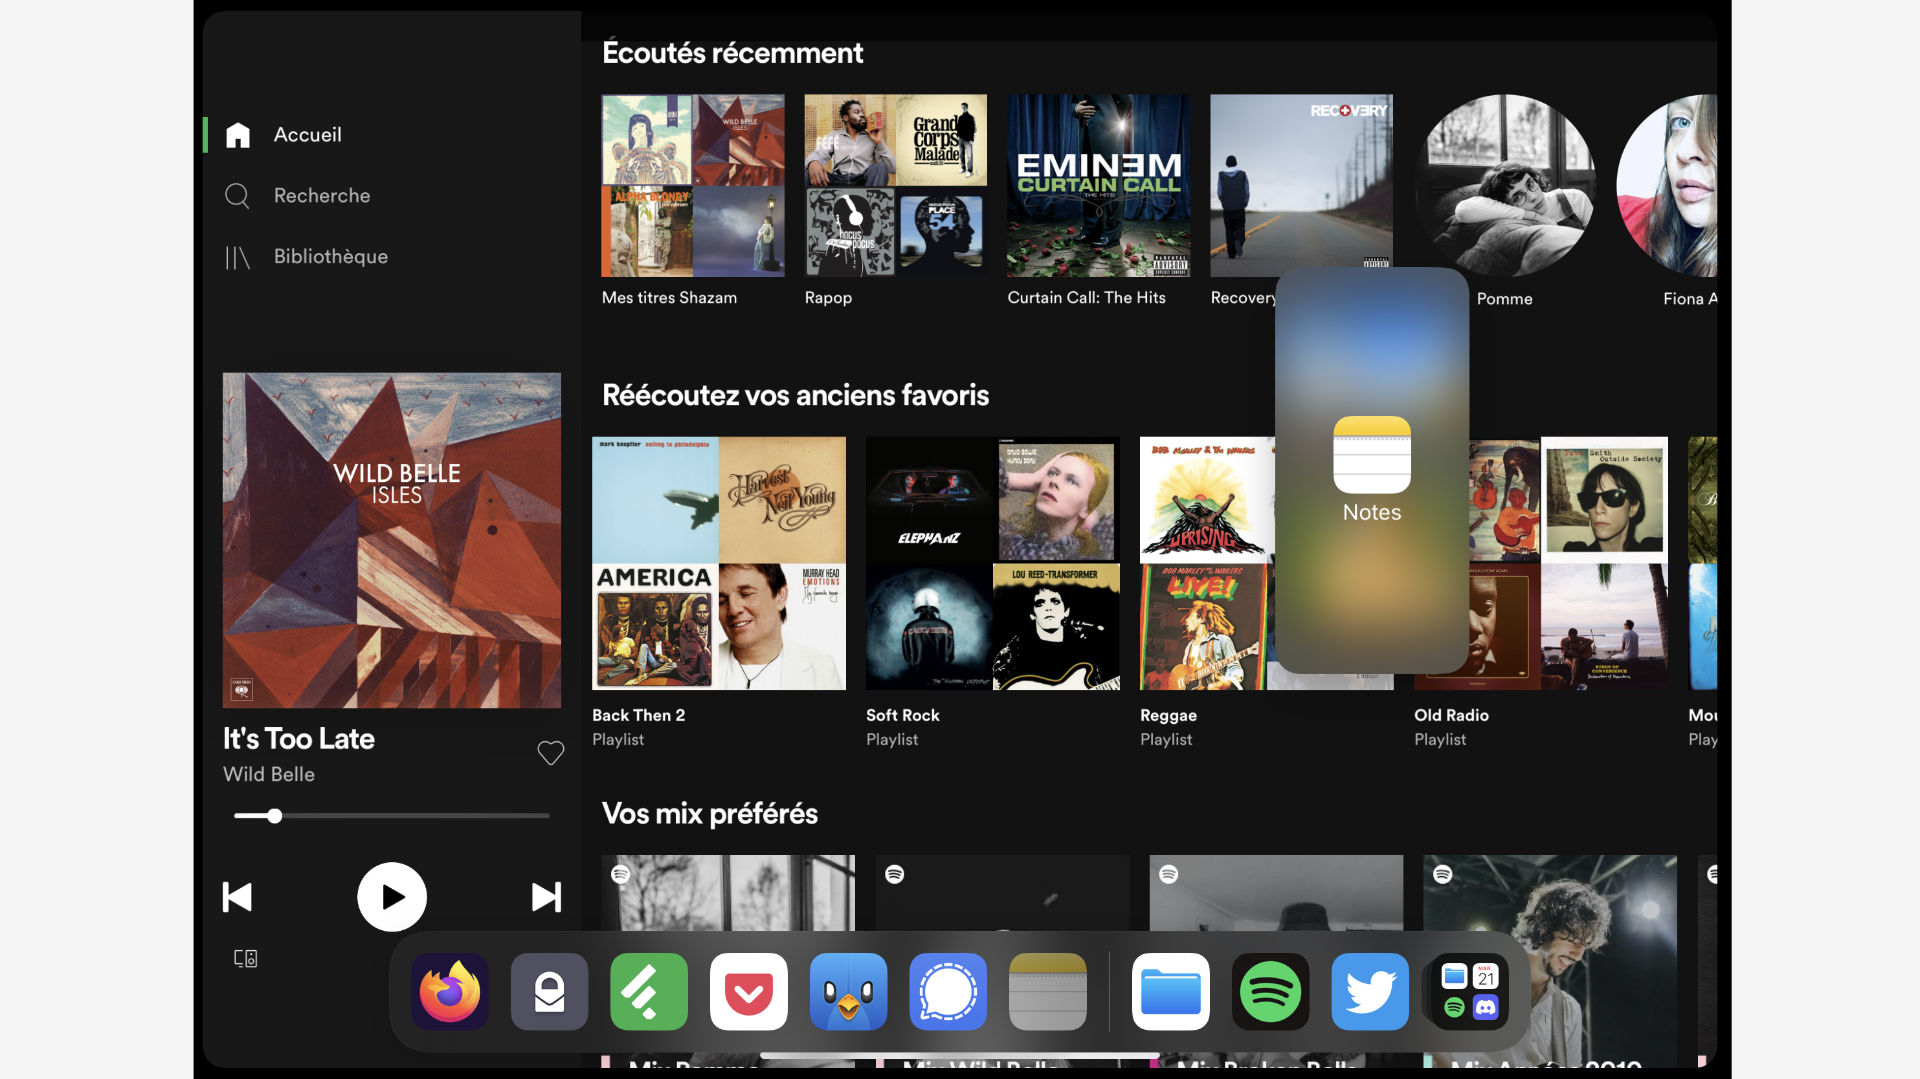
Task: Click the Spotify icon in dock
Action: coord(1270,992)
